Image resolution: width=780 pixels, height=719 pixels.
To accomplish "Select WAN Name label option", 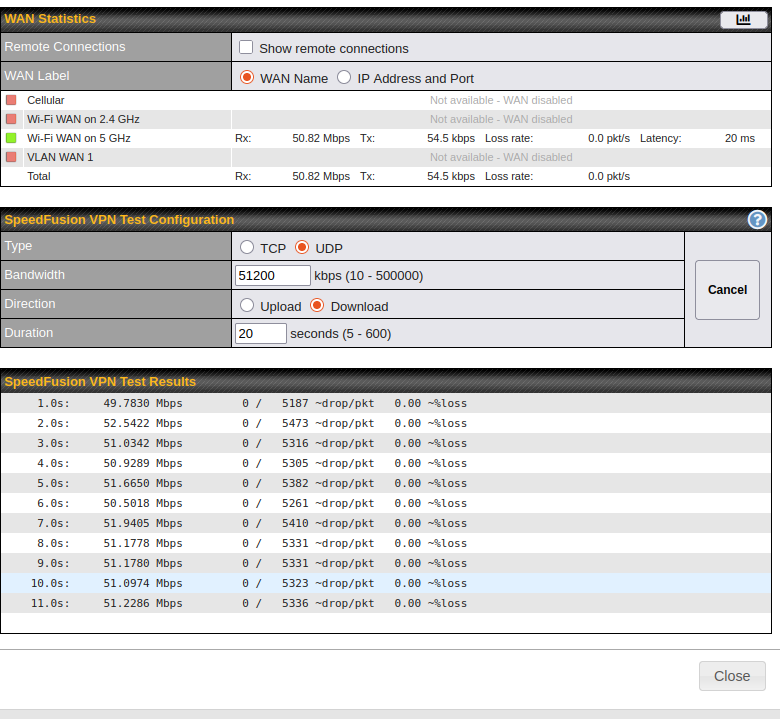I will click(247, 77).
